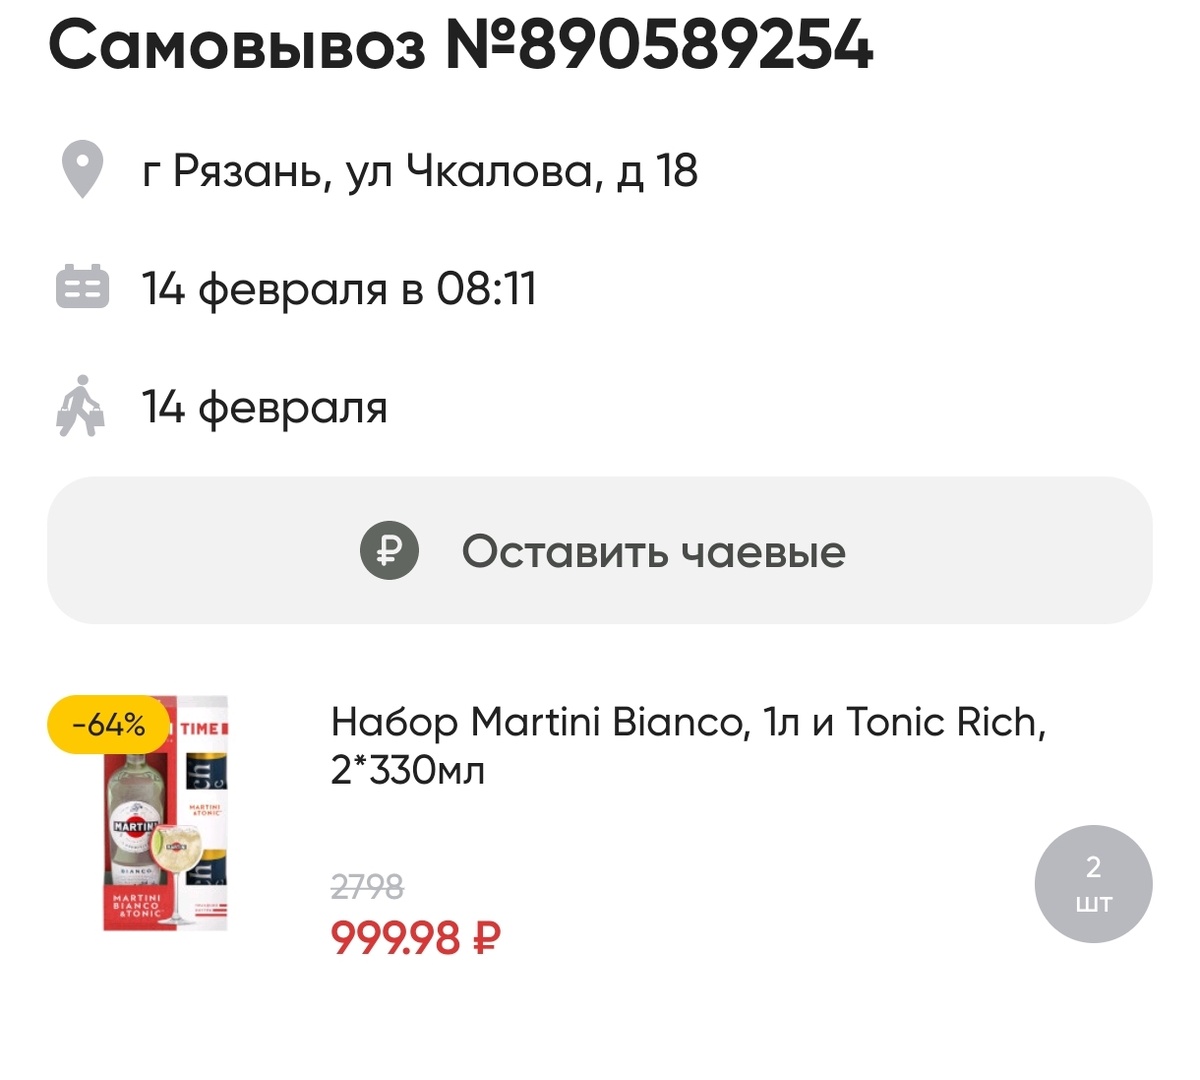Open product Набор Martini Bianco title
The image size is (1200, 1080).
tap(688, 746)
